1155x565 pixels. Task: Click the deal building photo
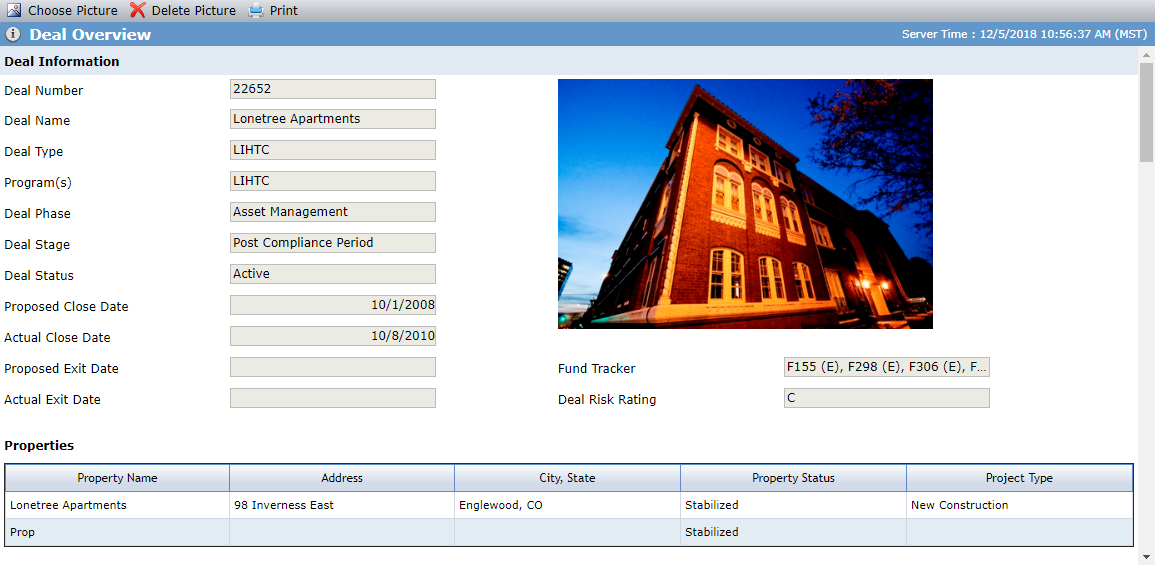click(x=745, y=204)
